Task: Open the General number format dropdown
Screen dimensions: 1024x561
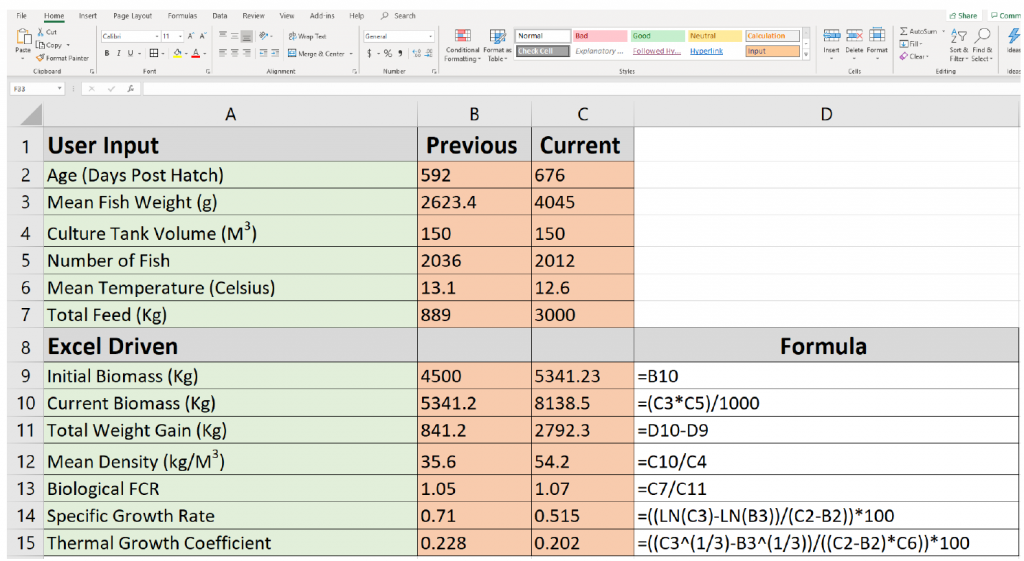Action: pyautogui.click(x=430, y=37)
